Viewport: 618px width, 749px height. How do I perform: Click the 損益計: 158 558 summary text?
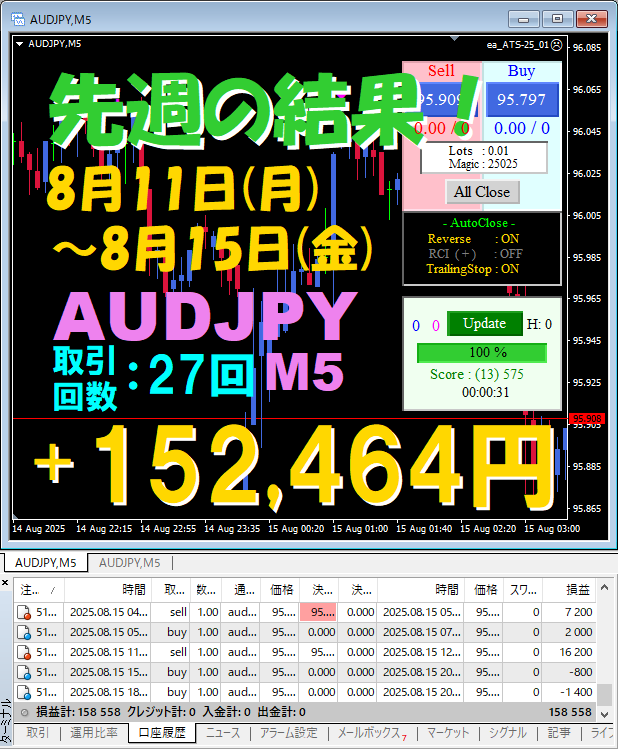pos(78,713)
